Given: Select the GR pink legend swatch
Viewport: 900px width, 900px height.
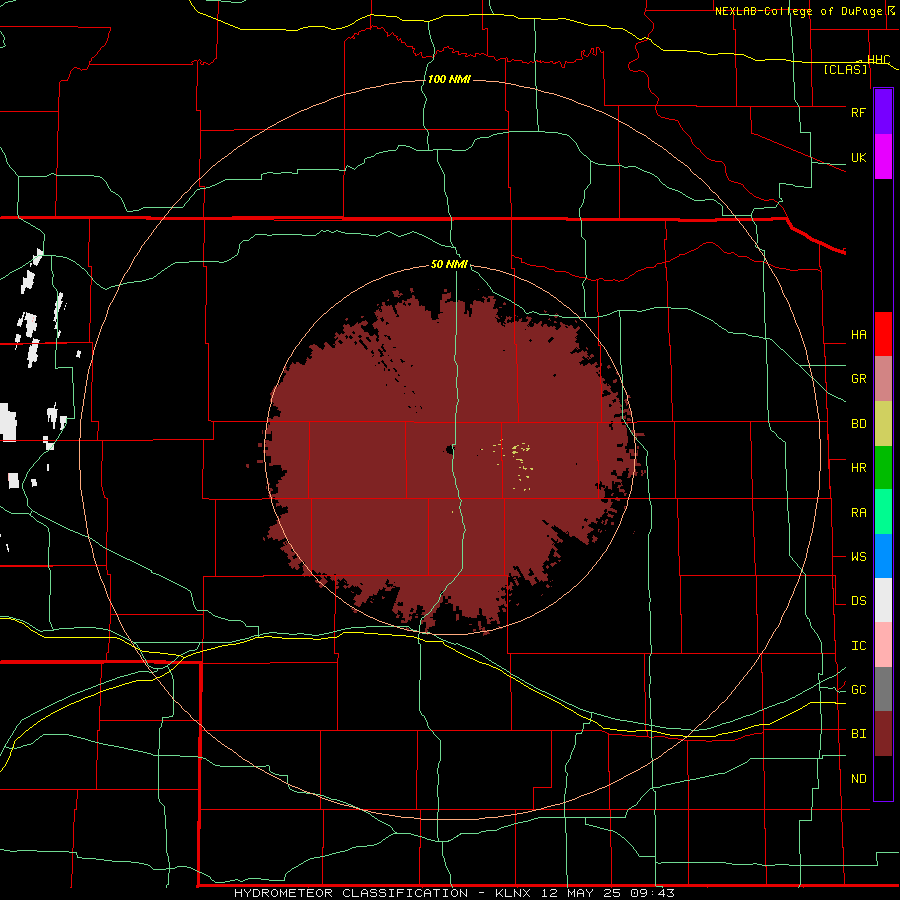Looking at the screenshot, I should coord(883,378).
